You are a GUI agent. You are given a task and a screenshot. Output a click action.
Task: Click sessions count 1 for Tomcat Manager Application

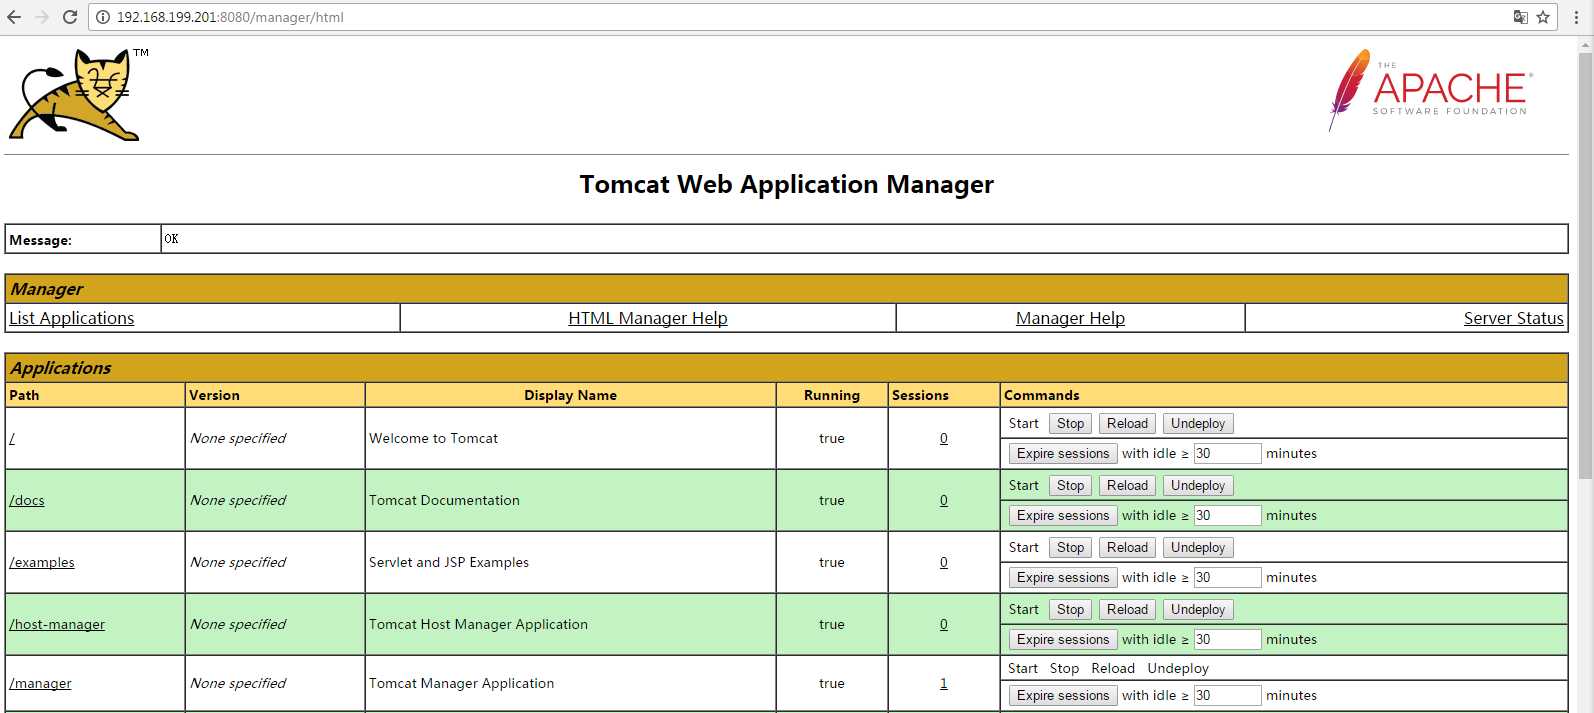tap(944, 683)
